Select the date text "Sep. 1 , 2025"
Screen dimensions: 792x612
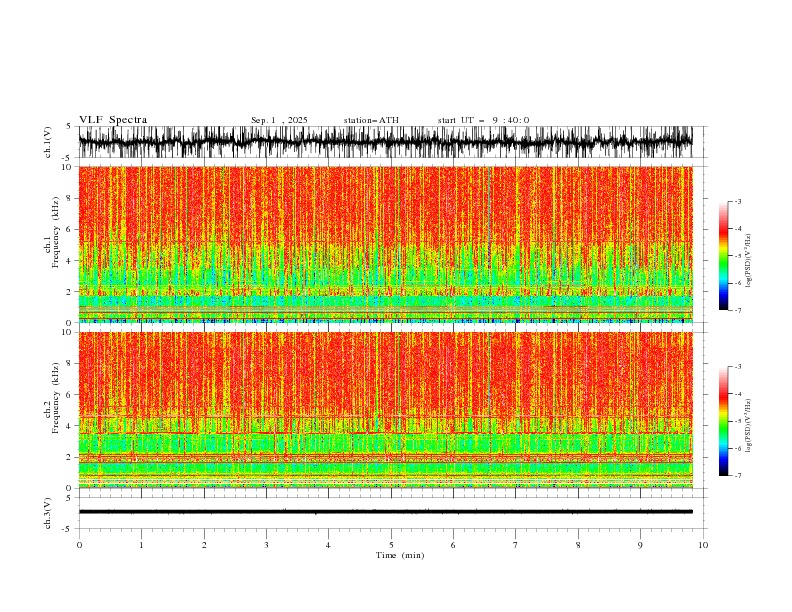click(x=279, y=120)
